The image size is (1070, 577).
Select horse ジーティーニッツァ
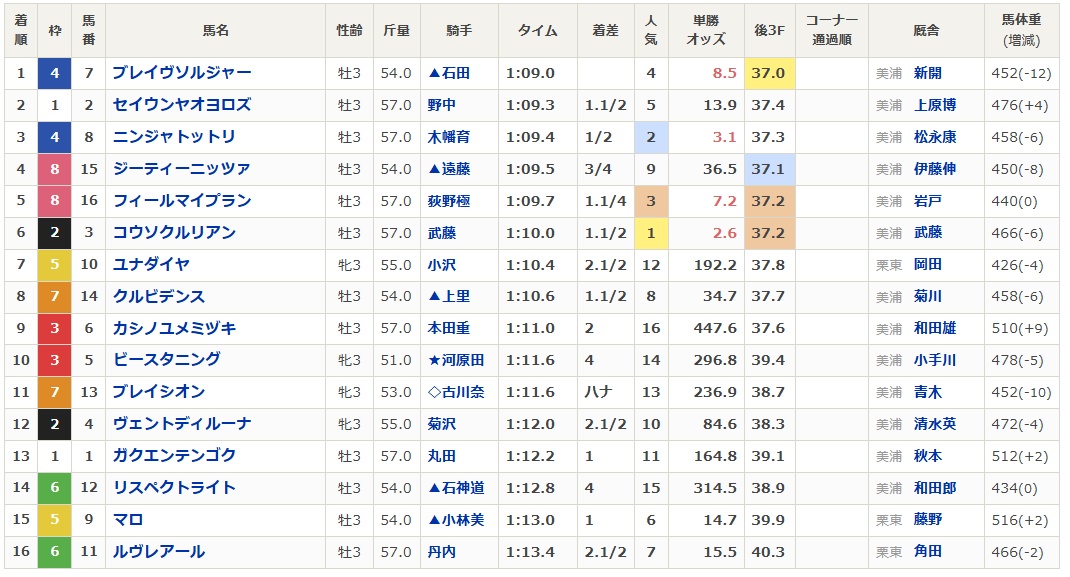[x=181, y=169]
